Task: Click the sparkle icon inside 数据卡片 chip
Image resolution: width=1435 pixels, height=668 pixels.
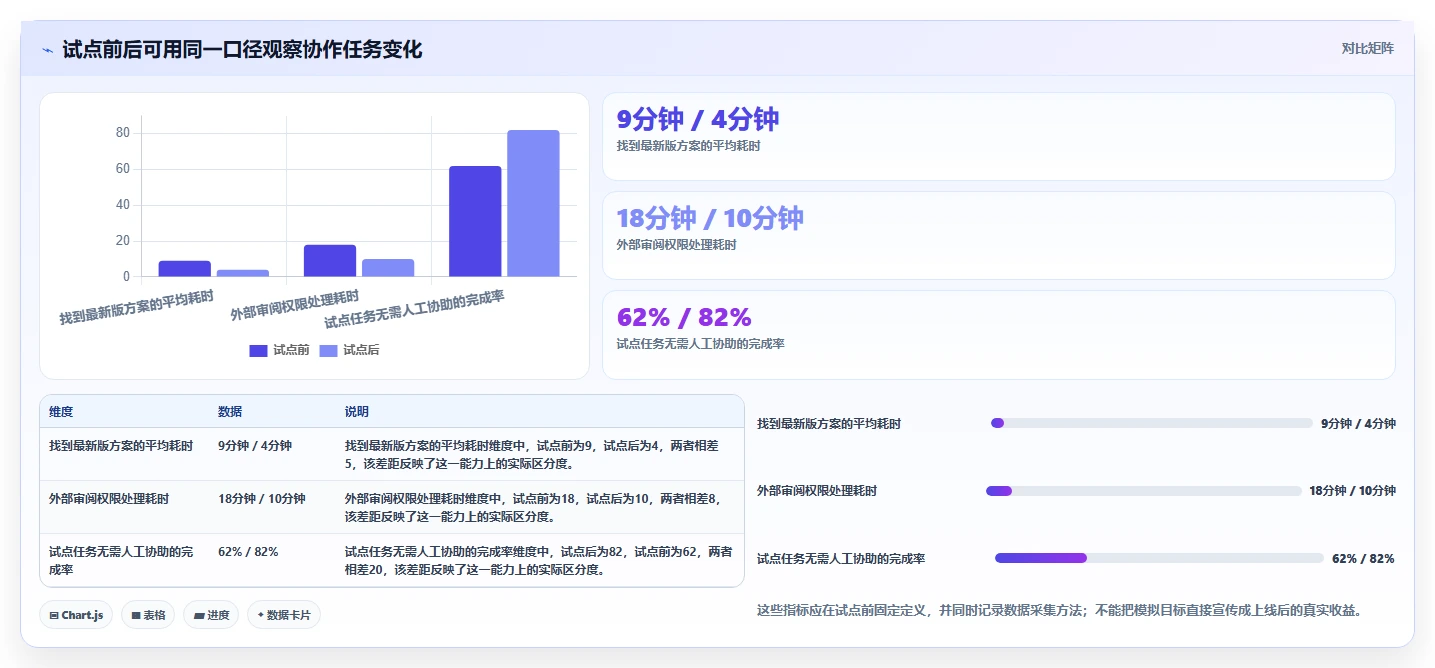Action: tap(261, 615)
